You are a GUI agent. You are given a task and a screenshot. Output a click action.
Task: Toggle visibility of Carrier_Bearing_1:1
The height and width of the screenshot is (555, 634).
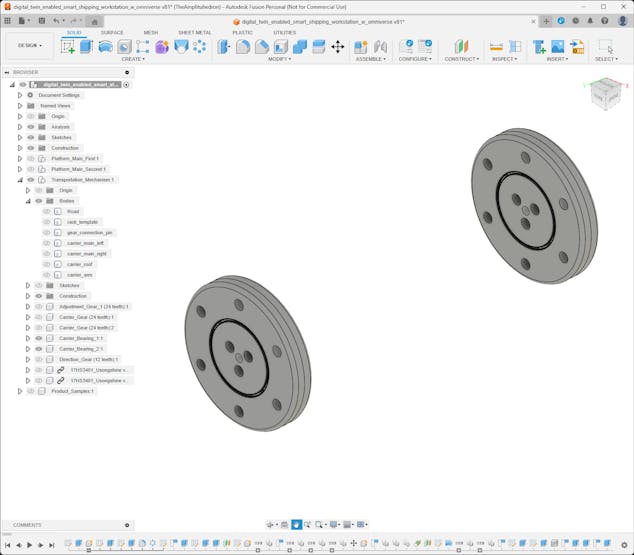click(x=39, y=338)
